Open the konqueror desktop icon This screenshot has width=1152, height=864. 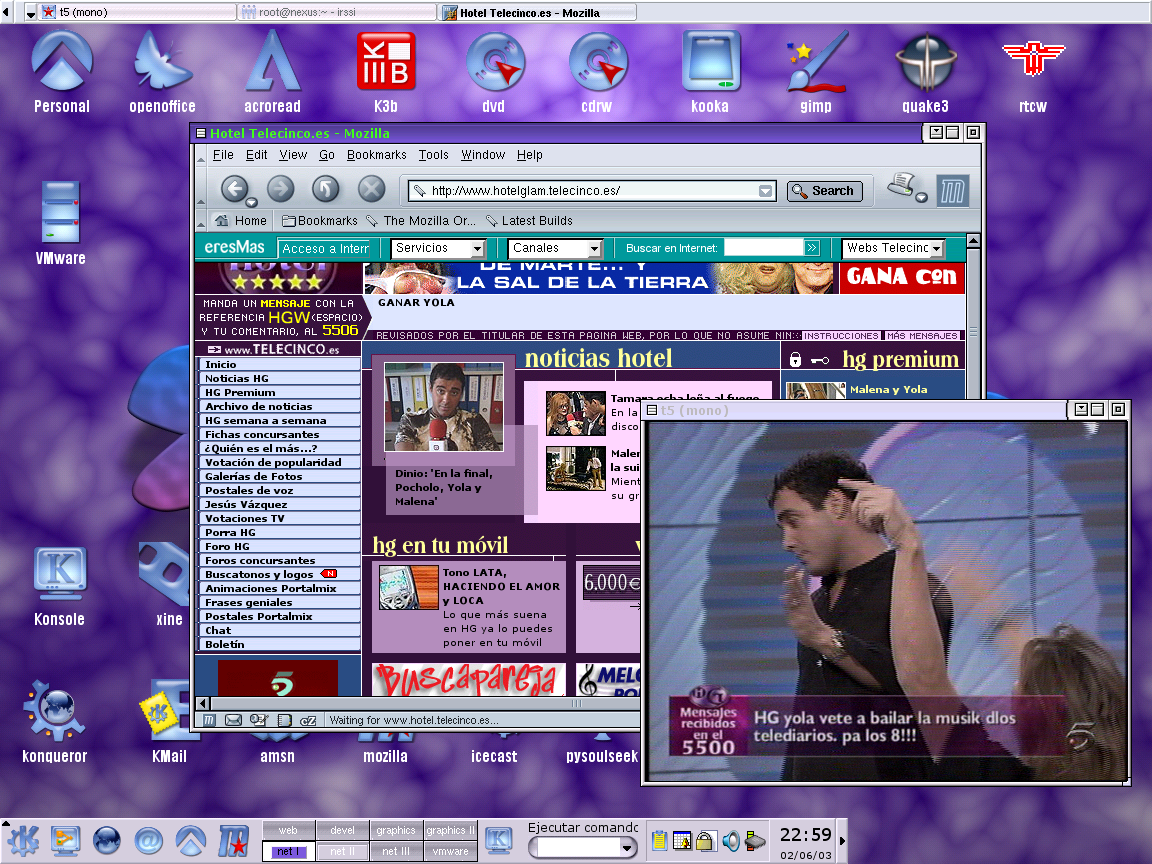coord(54,723)
